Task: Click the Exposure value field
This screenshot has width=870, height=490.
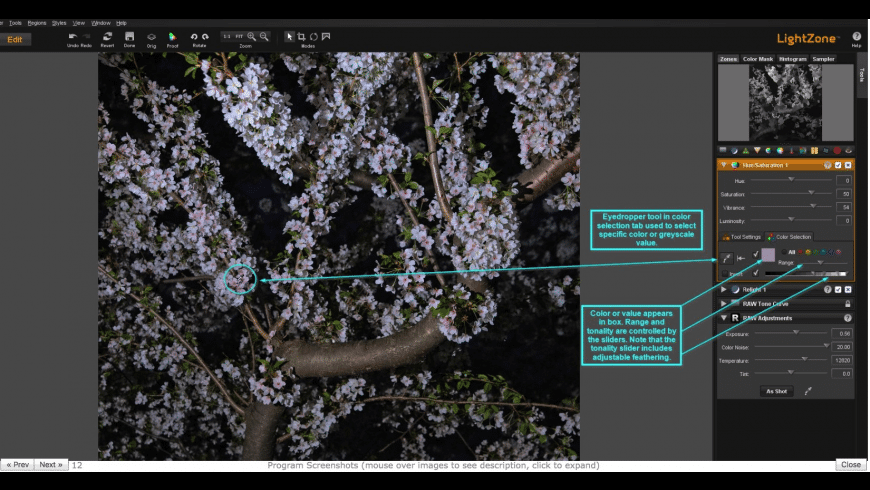Action: pyautogui.click(x=842, y=333)
